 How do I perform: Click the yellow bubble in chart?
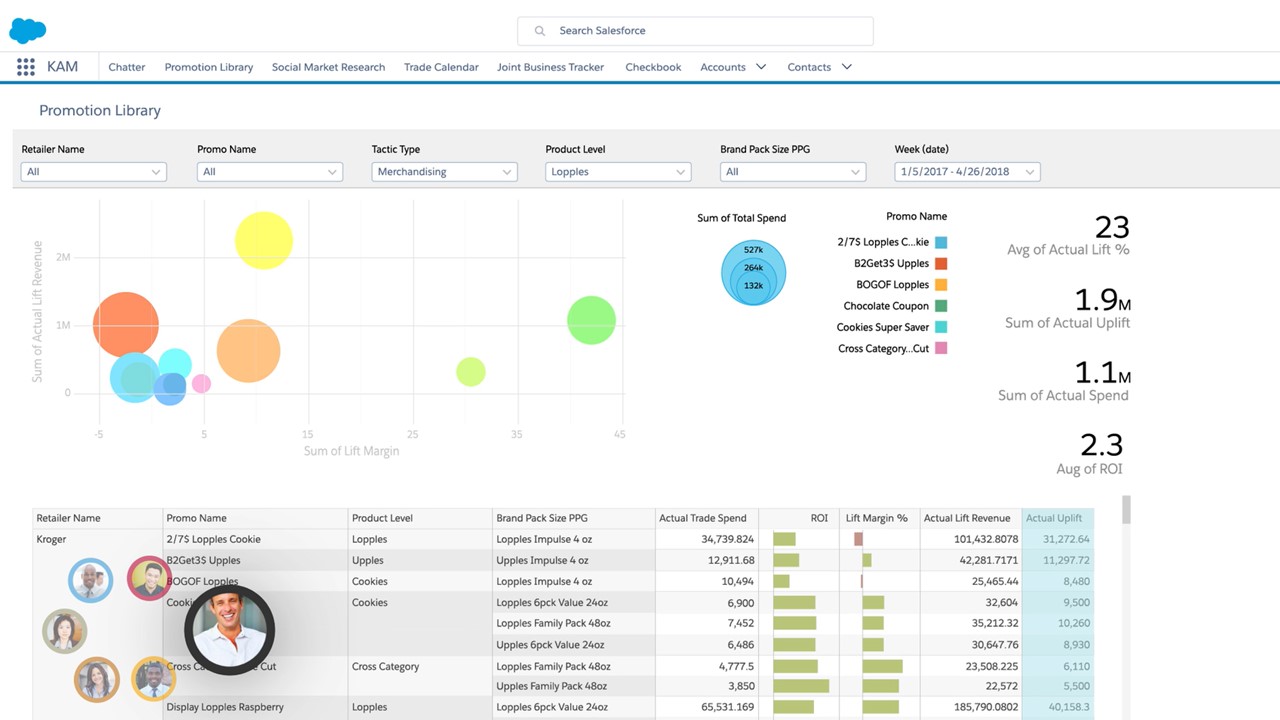click(x=264, y=240)
